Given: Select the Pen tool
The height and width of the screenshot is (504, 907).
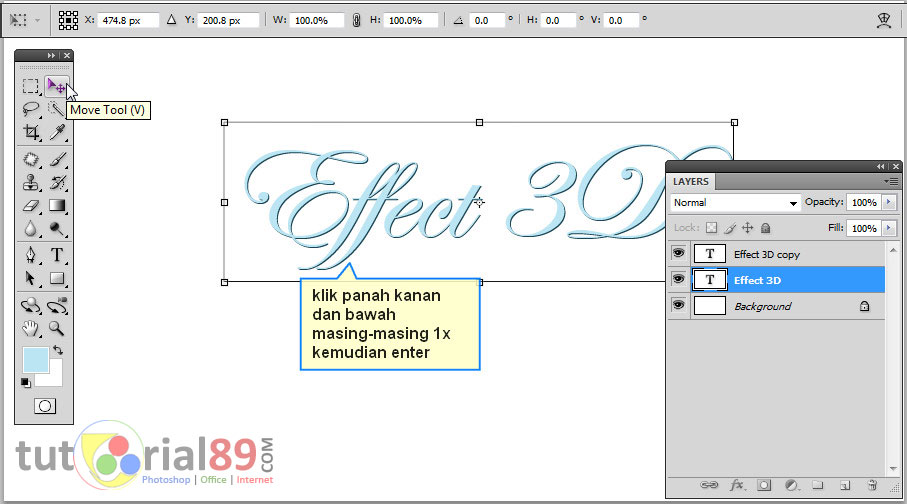Looking at the screenshot, I should [31, 255].
